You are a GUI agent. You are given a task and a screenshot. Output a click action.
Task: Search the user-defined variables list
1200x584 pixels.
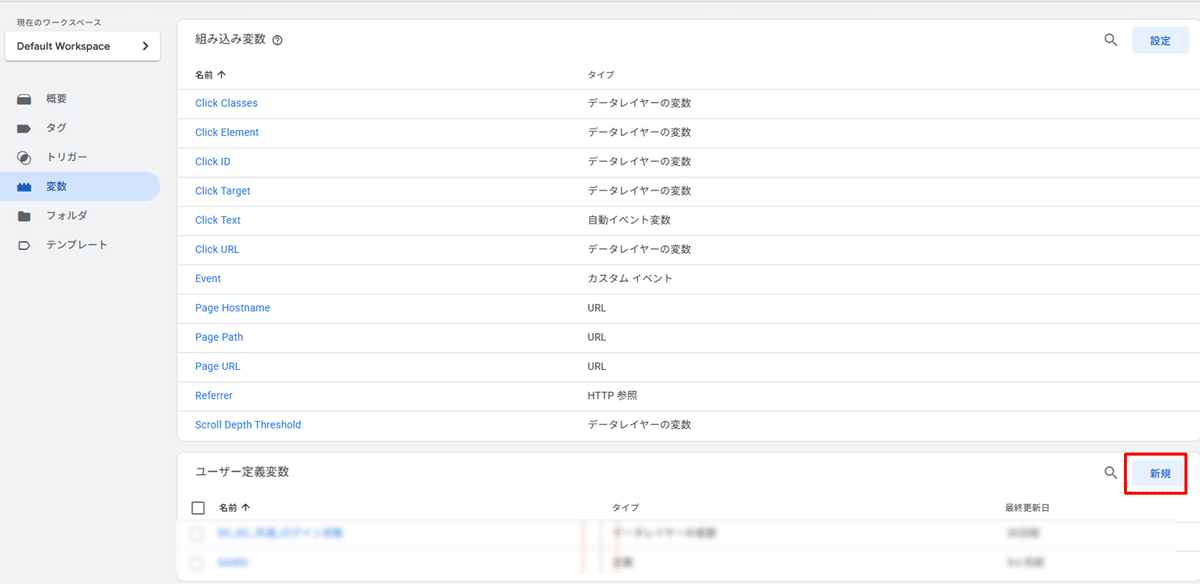click(x=1110, y=472)
